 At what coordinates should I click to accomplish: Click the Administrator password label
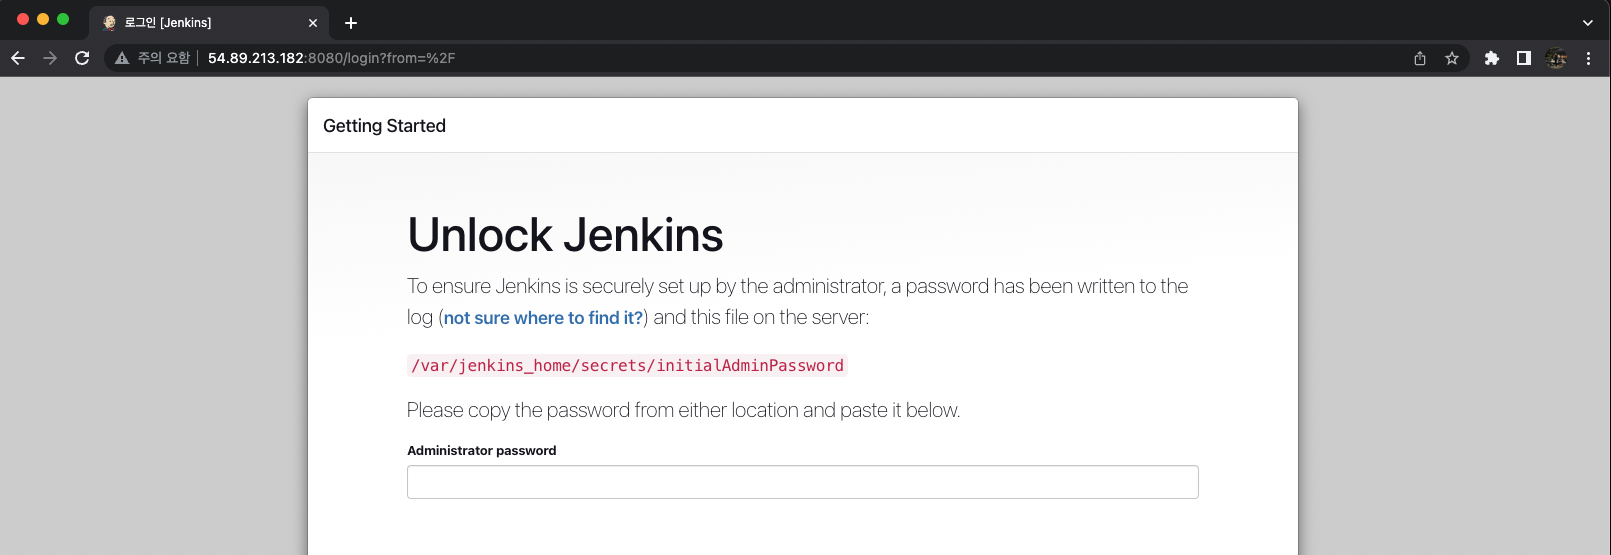[x=481, y=451]
